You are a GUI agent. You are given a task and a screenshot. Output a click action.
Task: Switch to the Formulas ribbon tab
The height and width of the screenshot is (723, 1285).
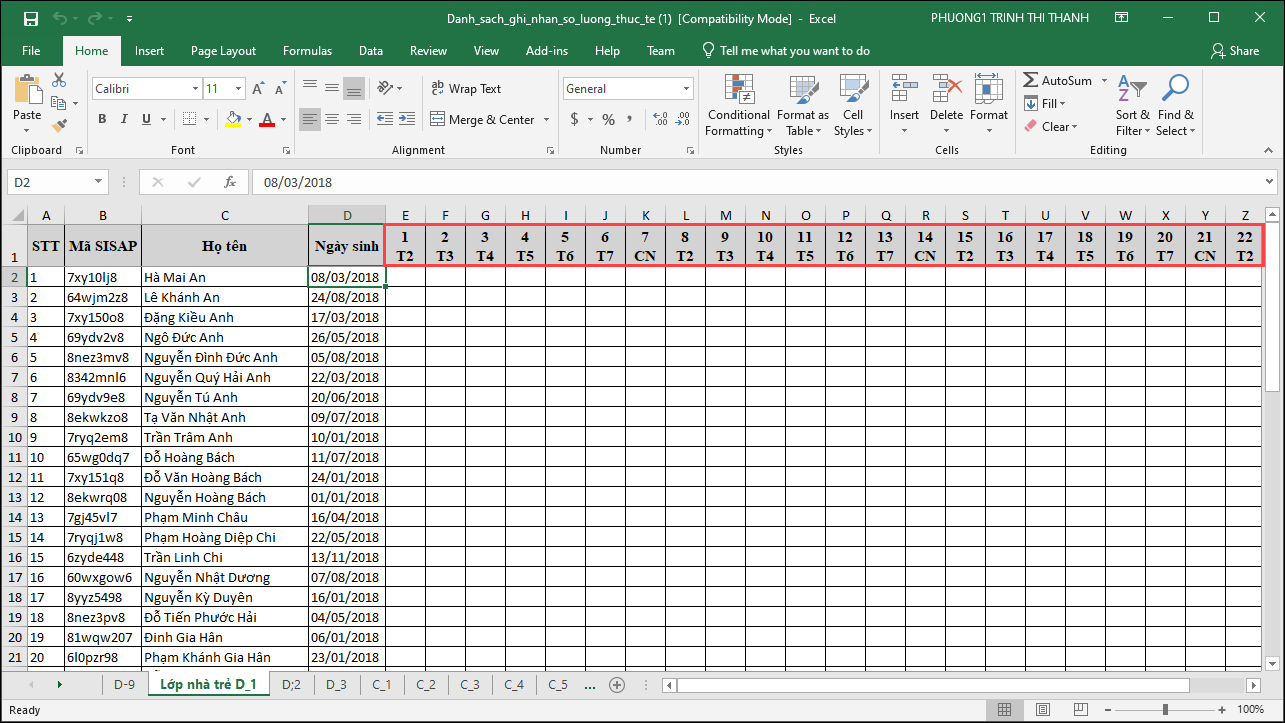pyautogui.click(x=307, y=51)
